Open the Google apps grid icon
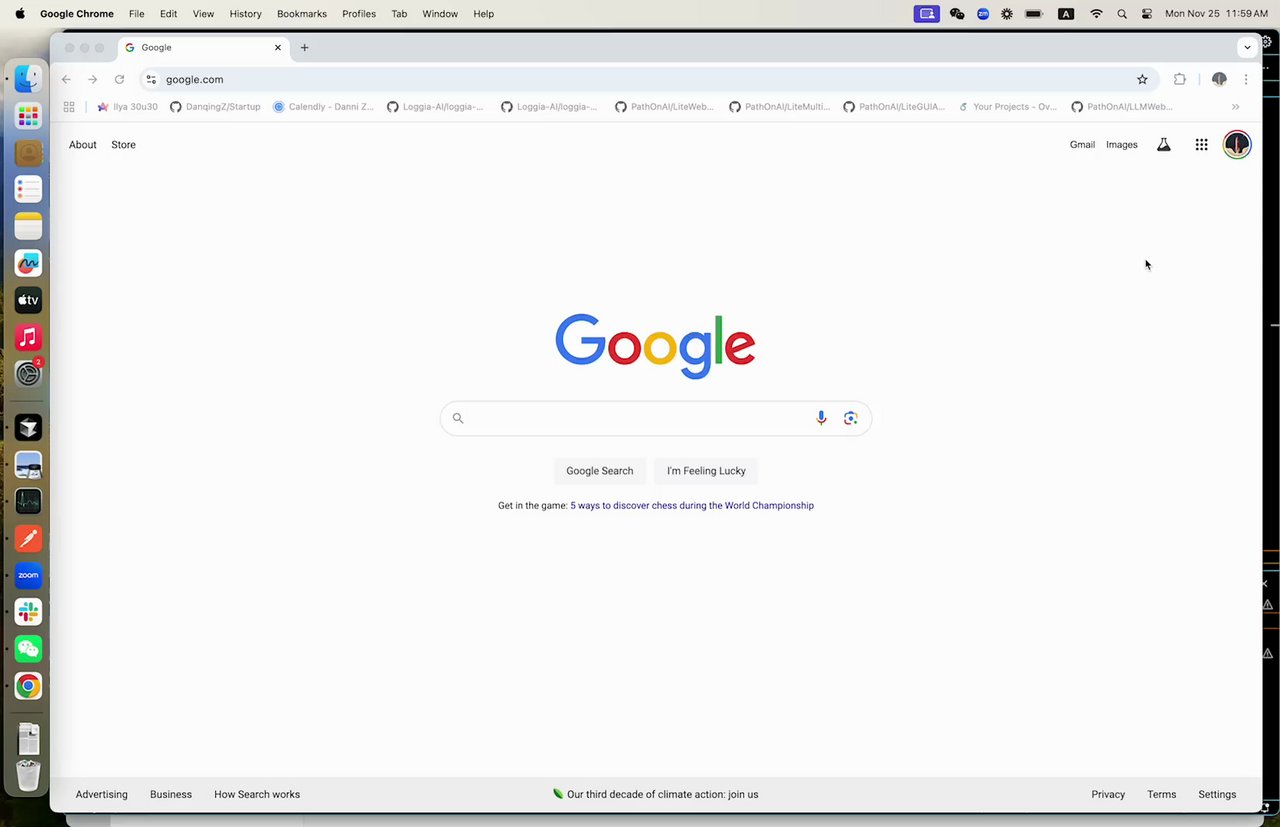Image resolution: width=1280 pixels, height=827 pixels. pos(1201,145)
